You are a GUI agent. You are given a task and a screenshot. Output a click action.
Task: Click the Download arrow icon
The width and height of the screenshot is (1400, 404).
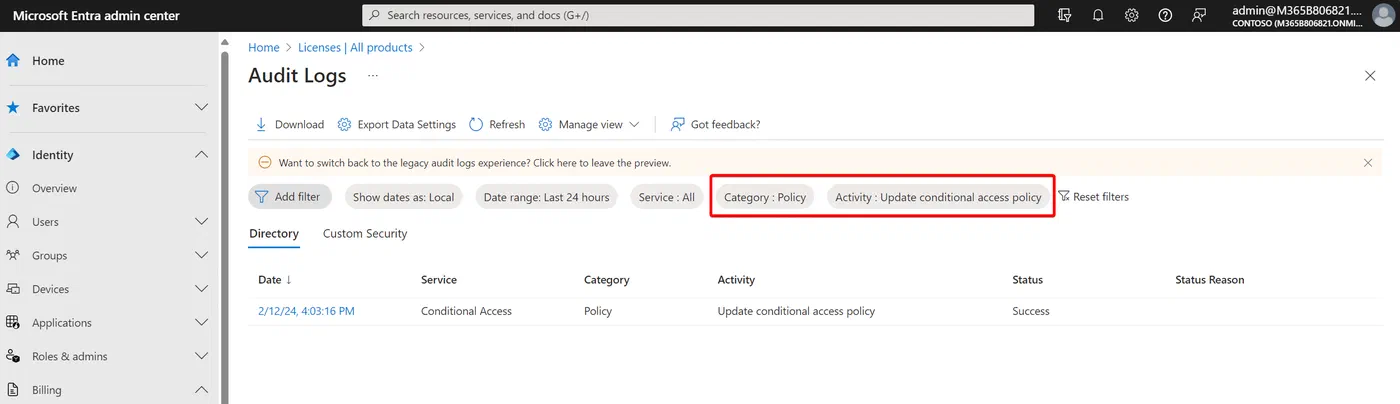pos(261,125)
